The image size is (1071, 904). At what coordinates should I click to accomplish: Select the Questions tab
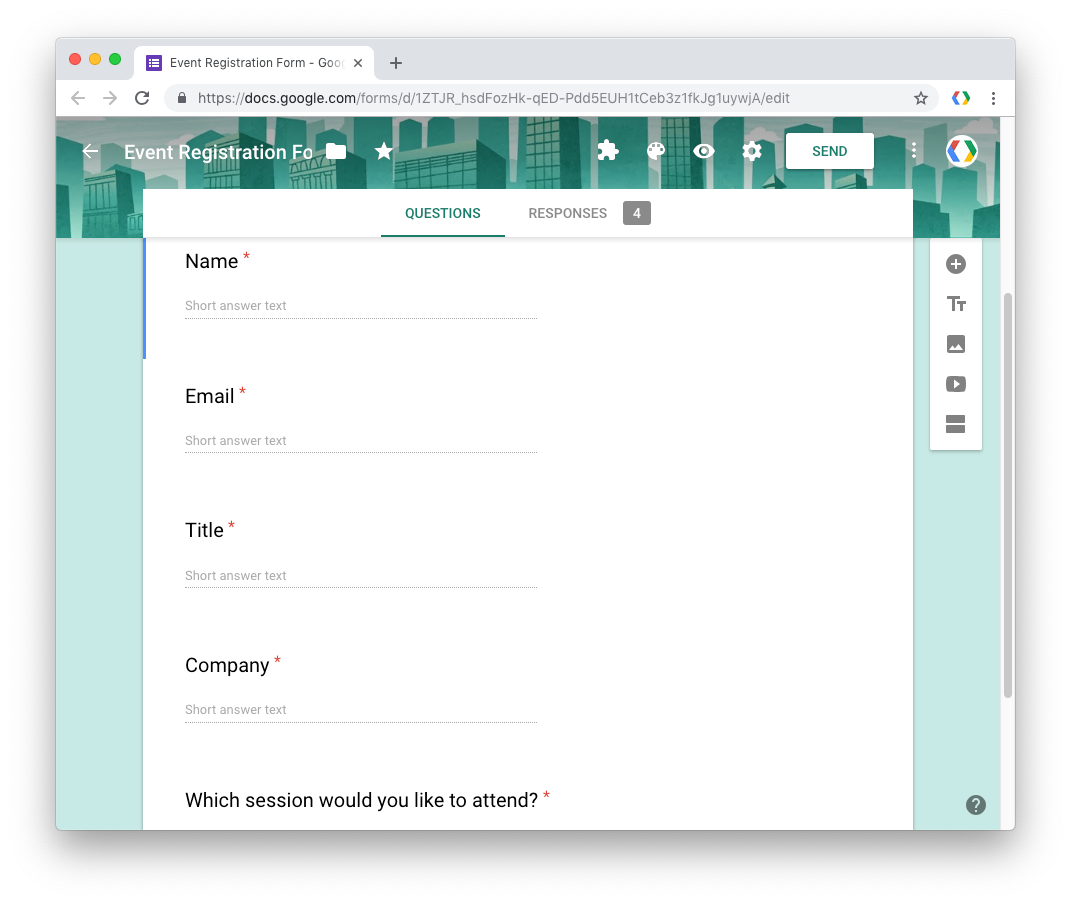click(442, 213)
